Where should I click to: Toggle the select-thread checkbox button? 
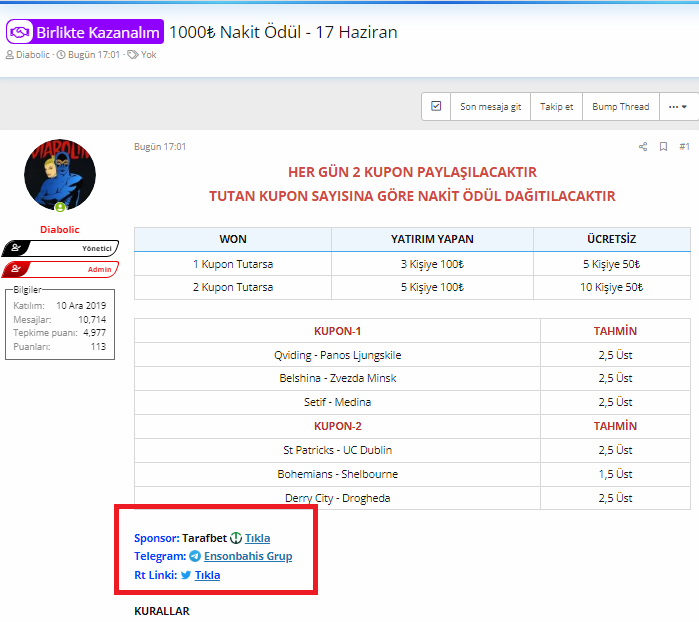tap(436, 107)
